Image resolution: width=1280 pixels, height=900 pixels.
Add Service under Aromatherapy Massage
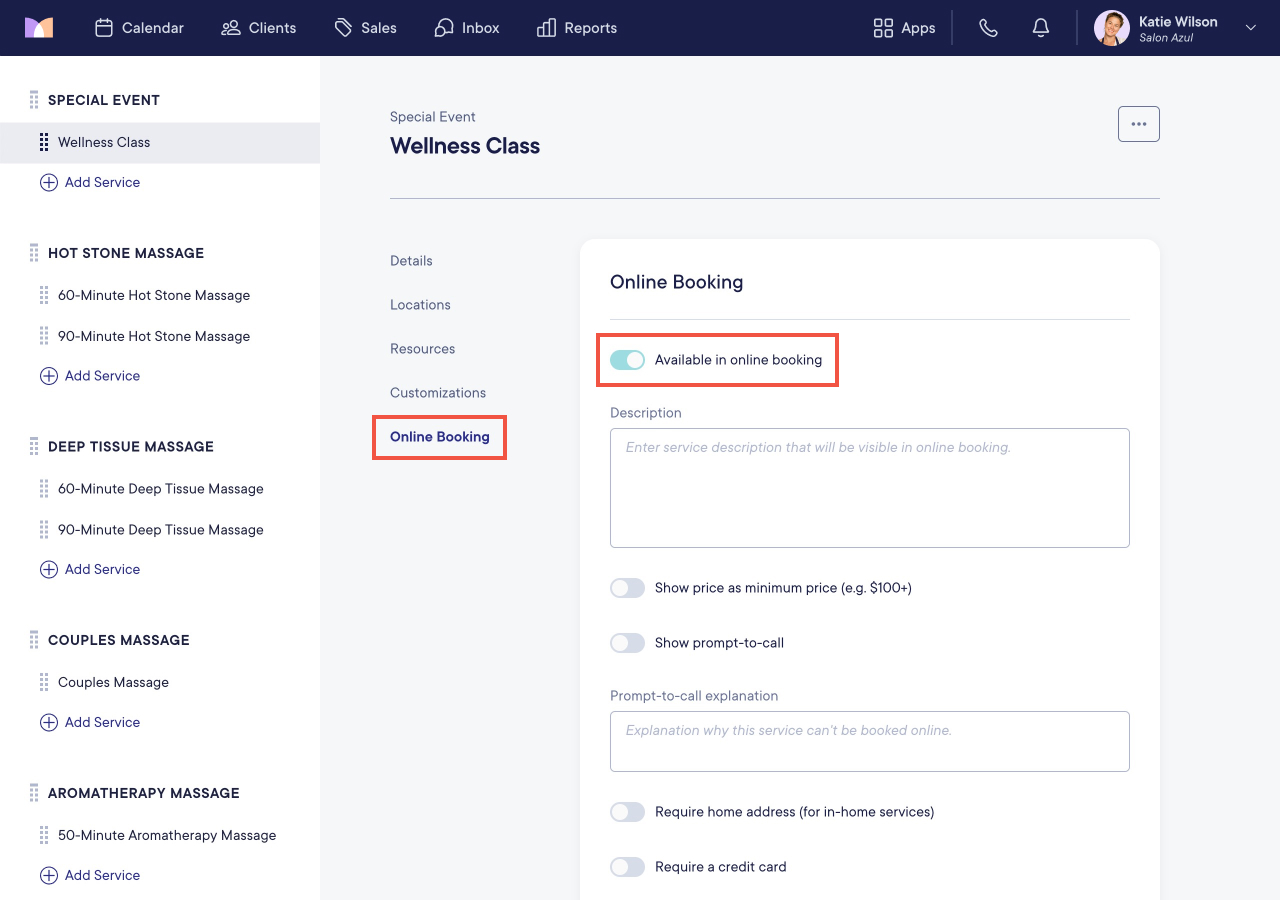90,875
